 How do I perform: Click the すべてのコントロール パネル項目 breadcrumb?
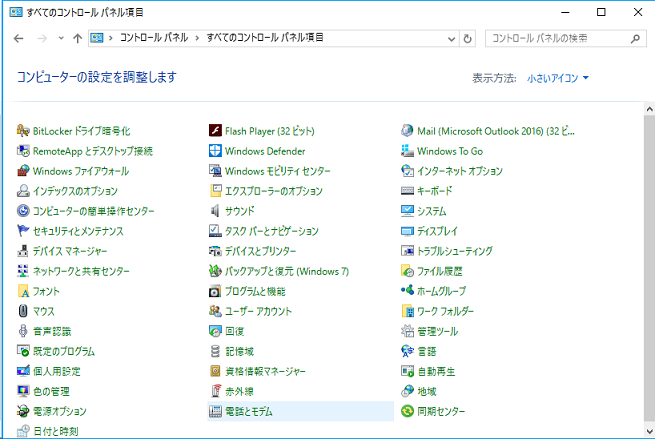pos(265,38)
